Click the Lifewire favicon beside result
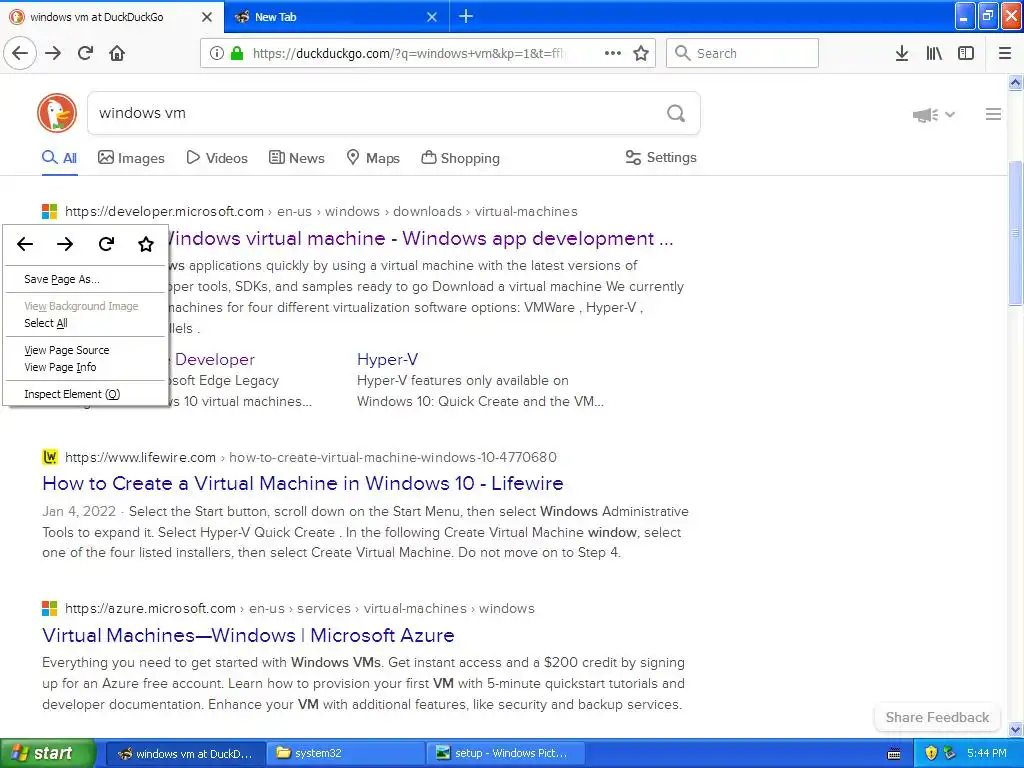 point(50,457)
